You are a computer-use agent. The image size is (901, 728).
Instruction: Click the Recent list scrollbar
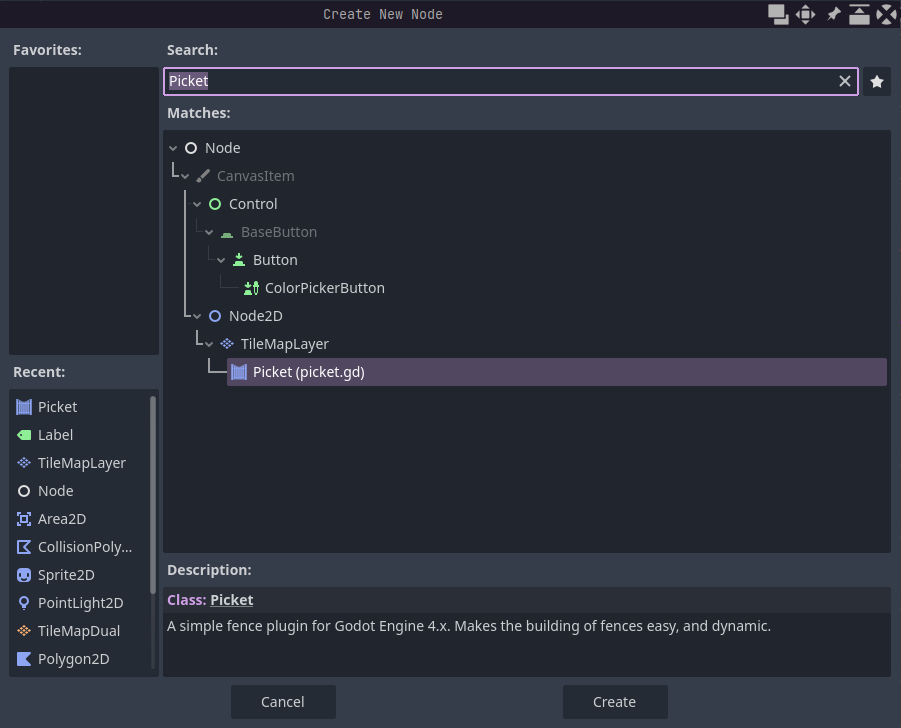[153, 494]
